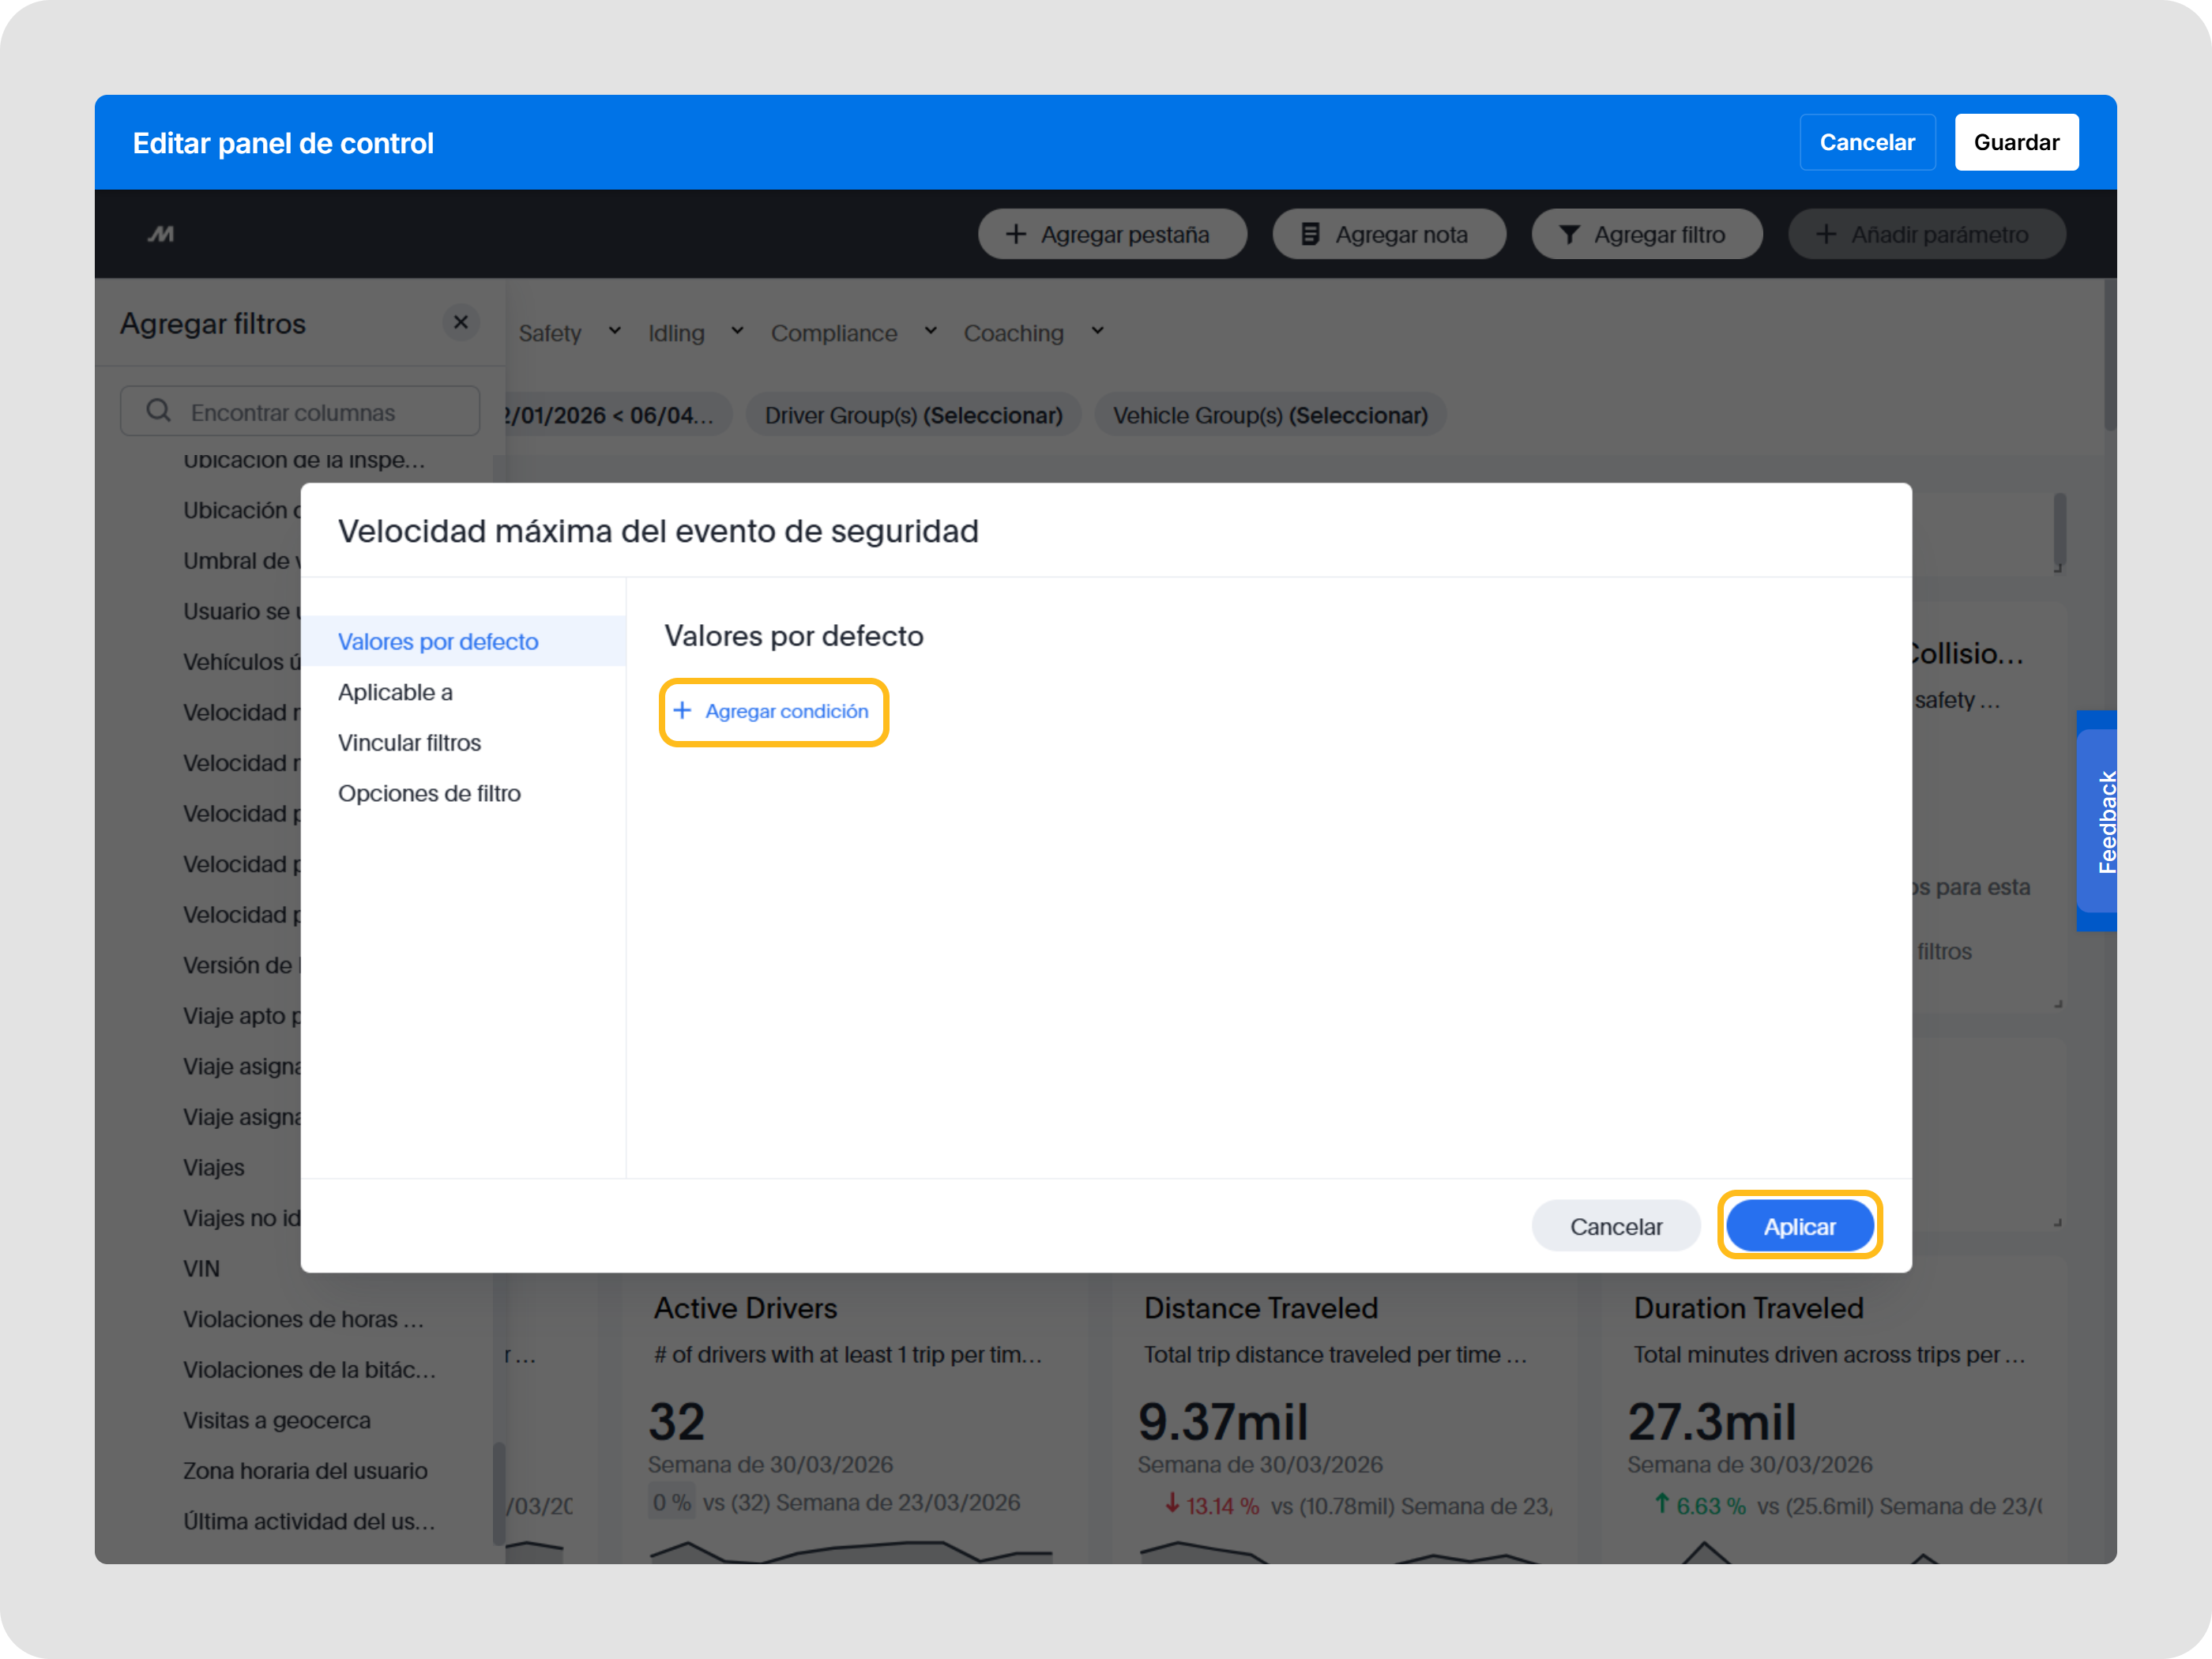This screenshot has width=2212, height=1659.
Task: Save the dashboard with Guardar
Action: pyautogui.click(x=2016, y=142)
